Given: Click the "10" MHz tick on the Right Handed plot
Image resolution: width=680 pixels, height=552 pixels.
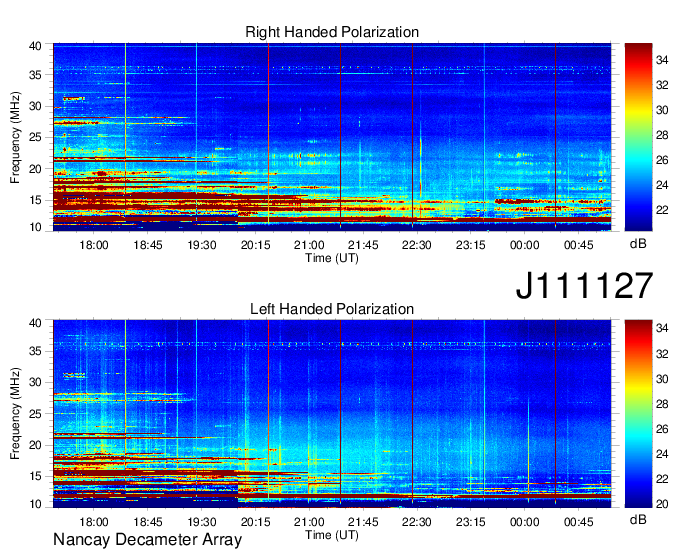Looking at the screenshot, I should click(x=35, y=227).
